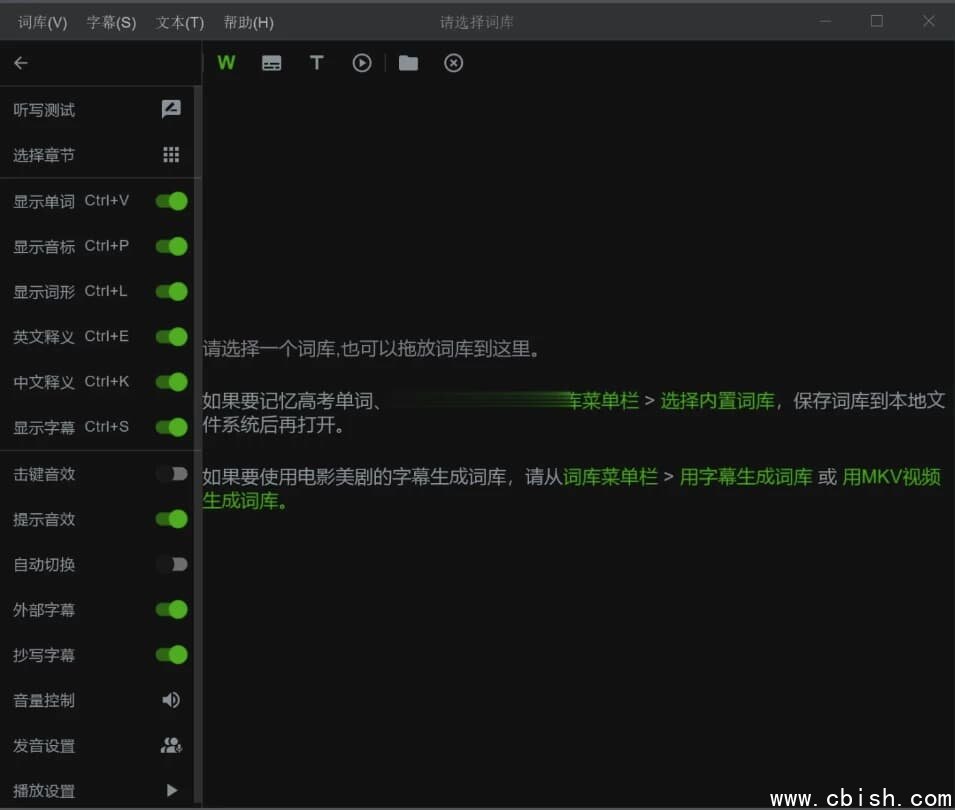Click the circular play icon in the toolbar
955x810 pixels.
(361, 62)
